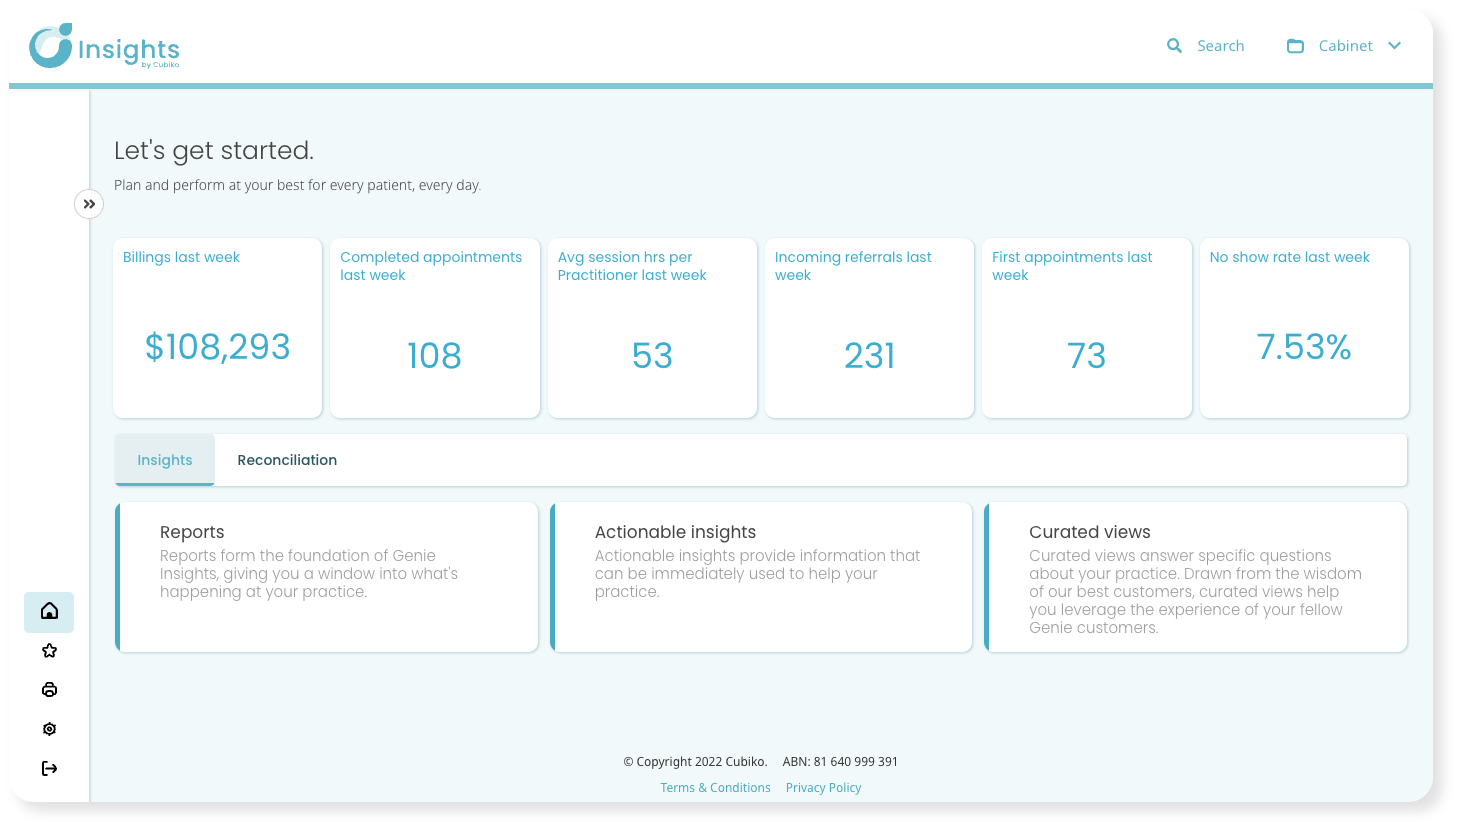
Task: Select the Incoming referrals last week card
Action: click(x=869, y=327)
